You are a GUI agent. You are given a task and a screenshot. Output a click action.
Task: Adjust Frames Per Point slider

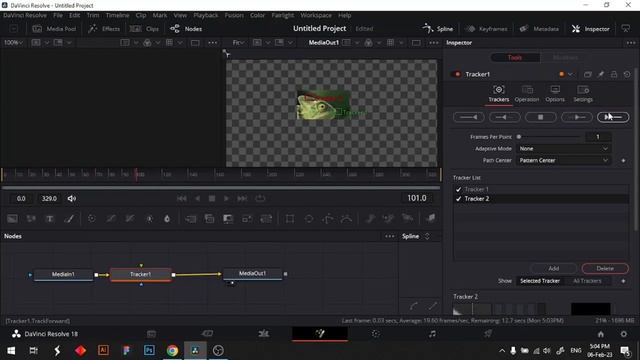(548, 137)
